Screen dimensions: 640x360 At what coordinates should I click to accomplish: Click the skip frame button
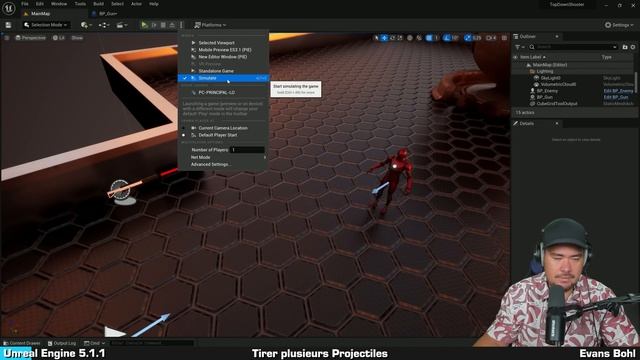click(x=154, y=25)
